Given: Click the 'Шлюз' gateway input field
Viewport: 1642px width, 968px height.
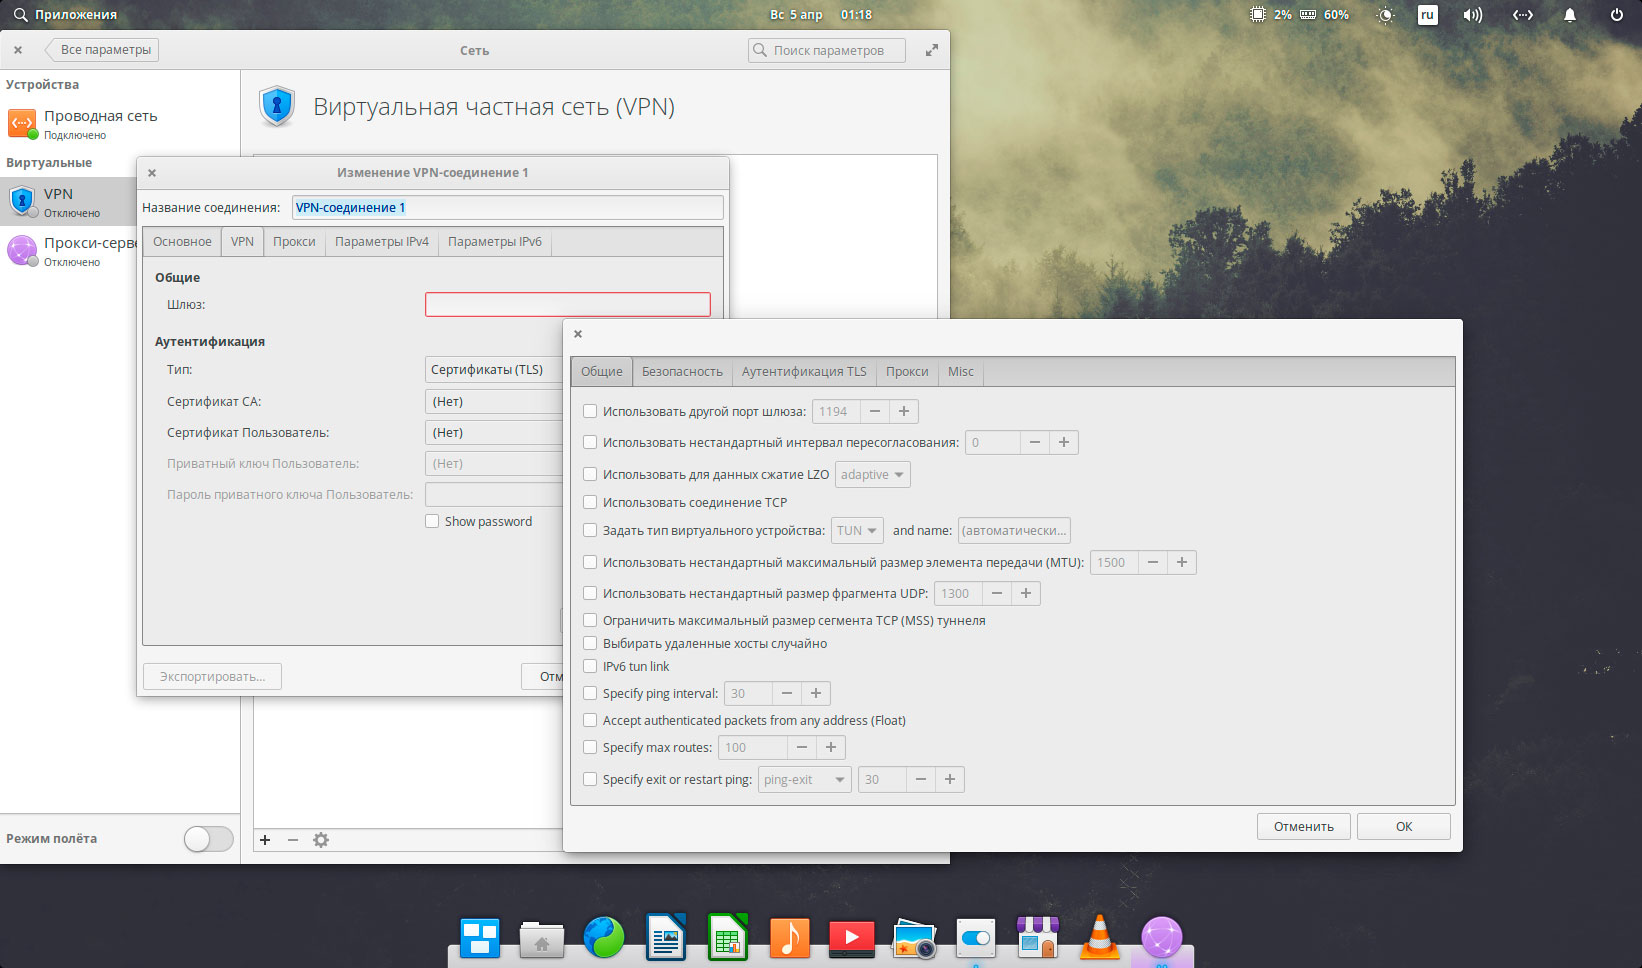Looking at the screenshot, I should [x=567, y=304].
